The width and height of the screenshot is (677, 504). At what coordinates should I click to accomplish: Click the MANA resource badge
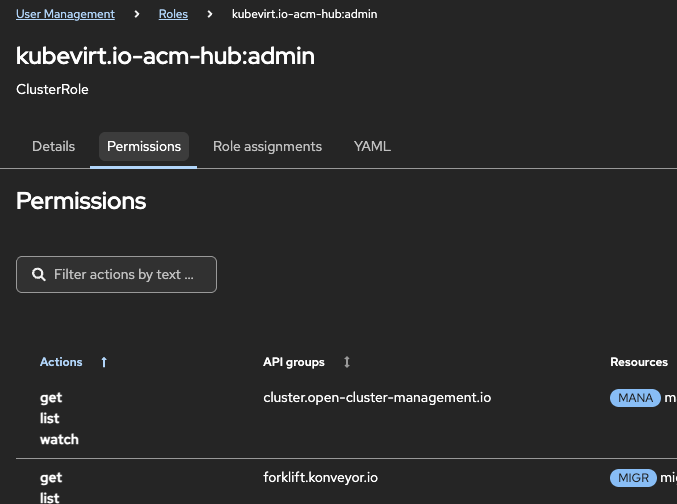635,398
